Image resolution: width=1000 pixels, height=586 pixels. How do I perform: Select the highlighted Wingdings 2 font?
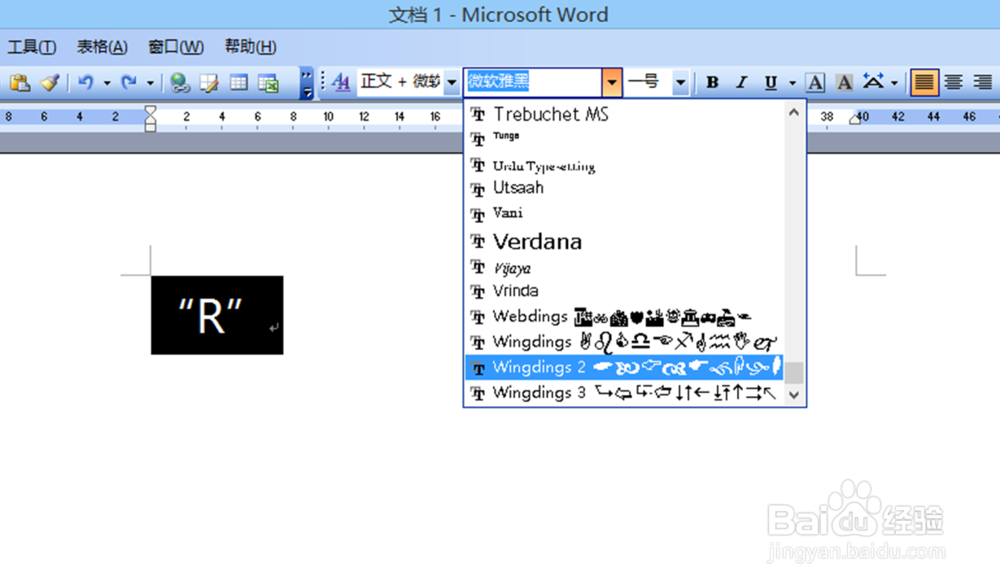(x=624, y=367)
